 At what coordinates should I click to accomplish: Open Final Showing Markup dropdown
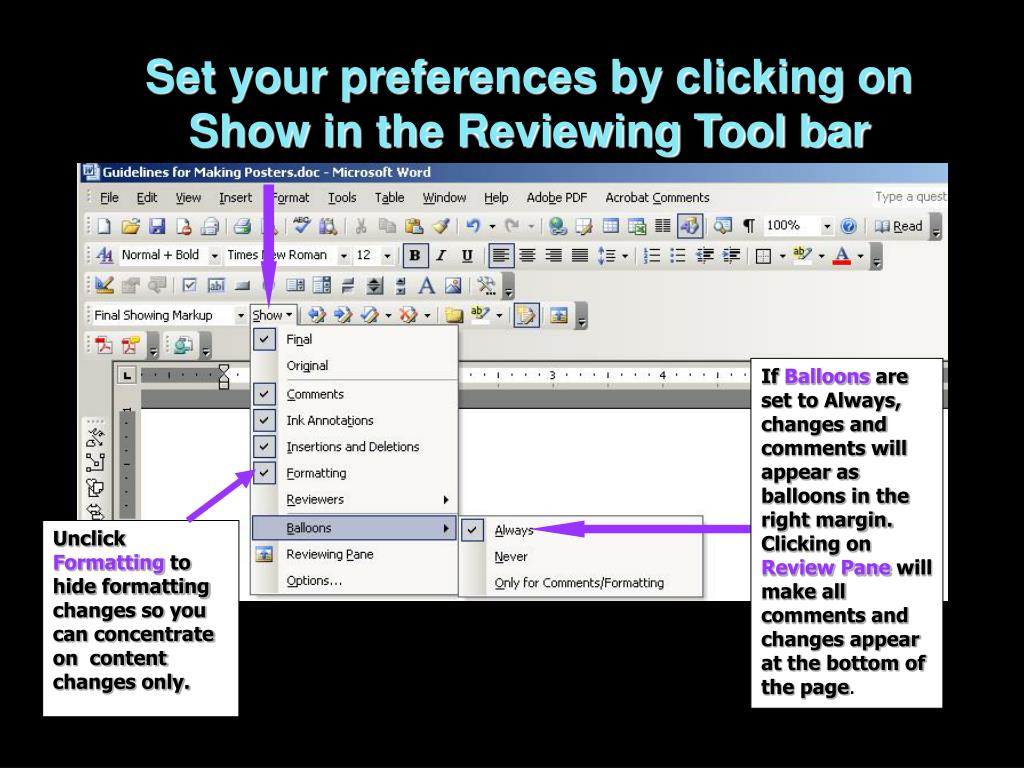pos(240,315)
